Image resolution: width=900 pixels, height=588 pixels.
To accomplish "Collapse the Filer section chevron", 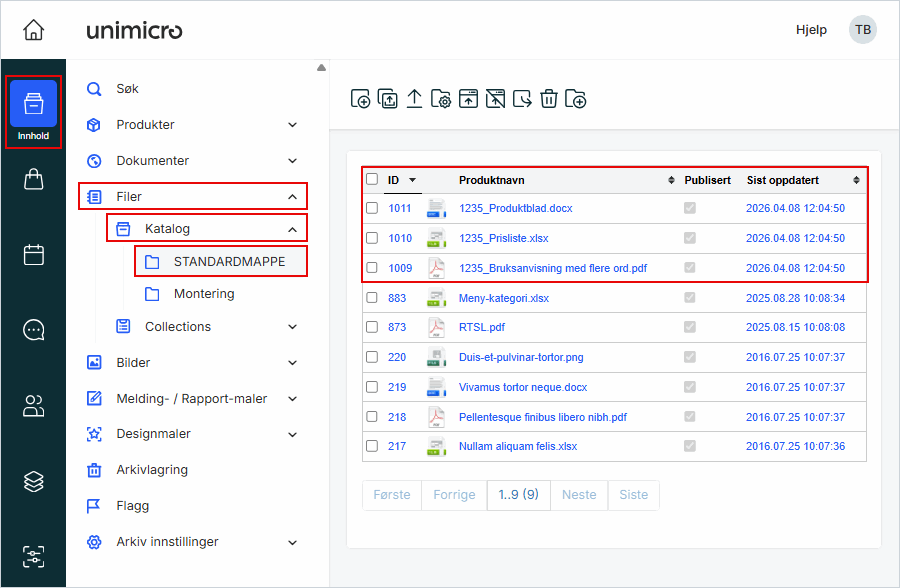I will pos(293,197).
